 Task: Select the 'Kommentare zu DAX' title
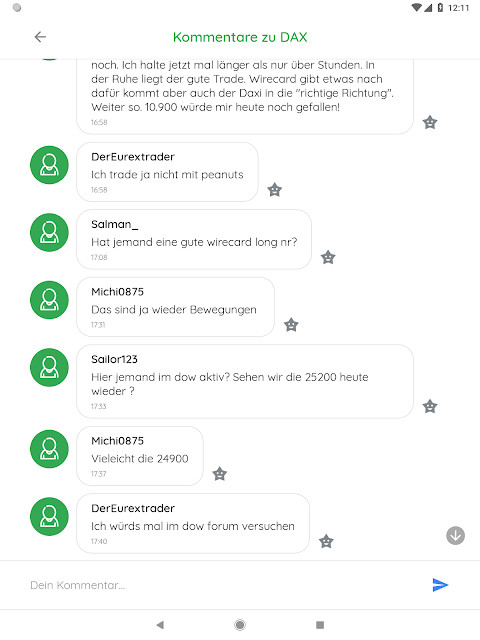tap(240, 37)
